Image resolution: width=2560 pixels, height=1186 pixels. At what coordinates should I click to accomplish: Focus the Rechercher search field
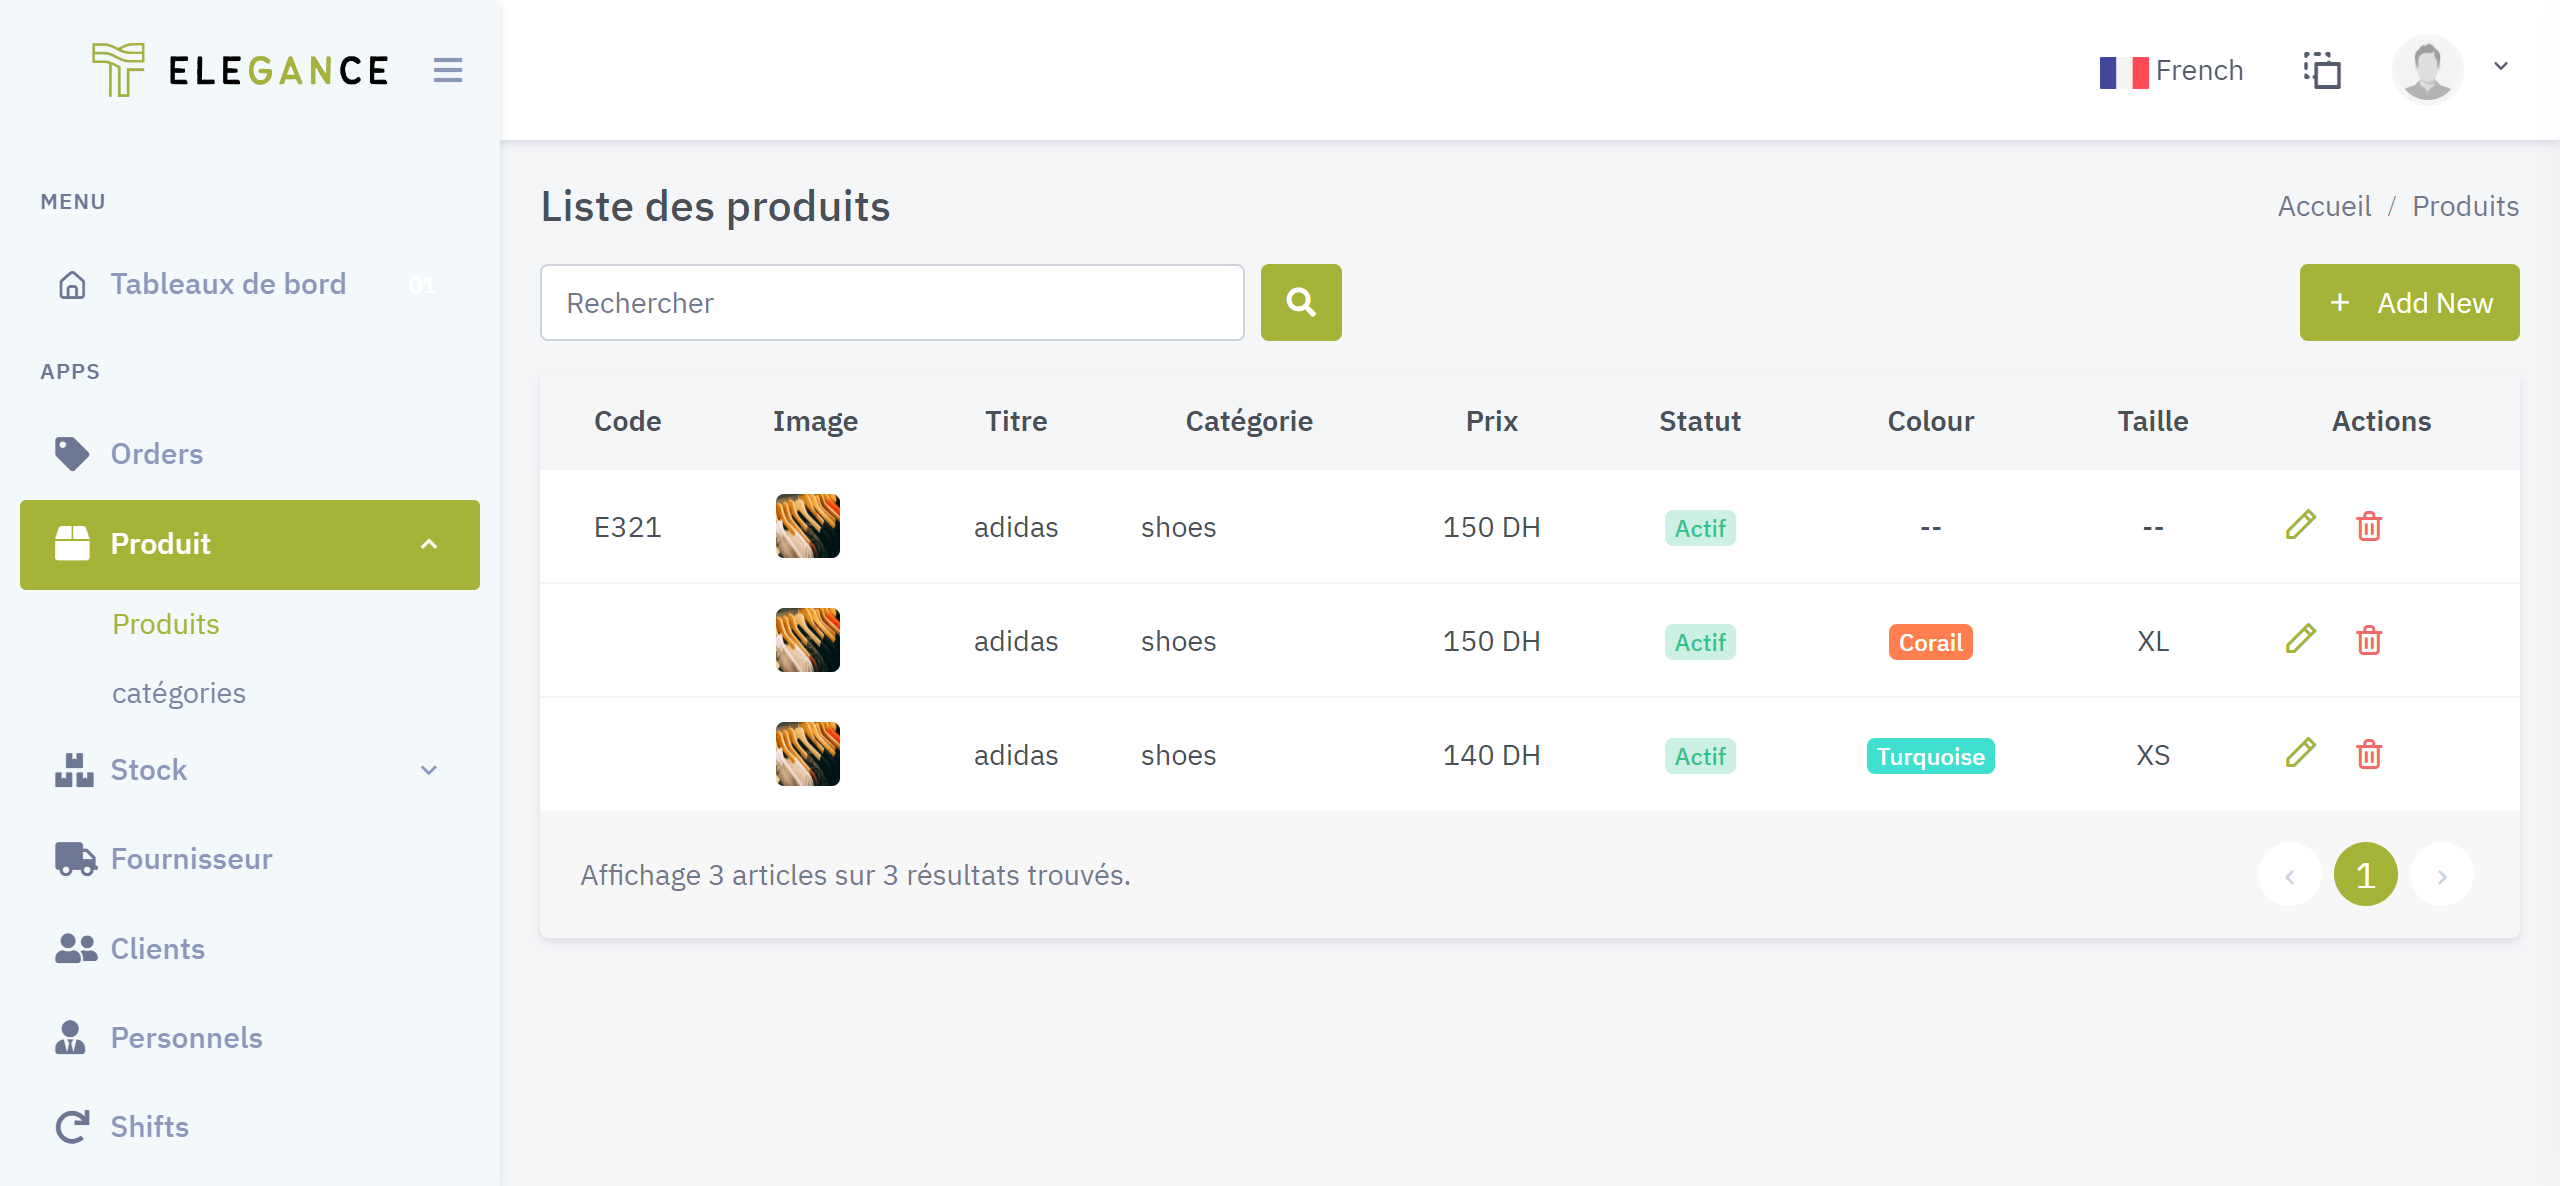click(x=892, y=302)
